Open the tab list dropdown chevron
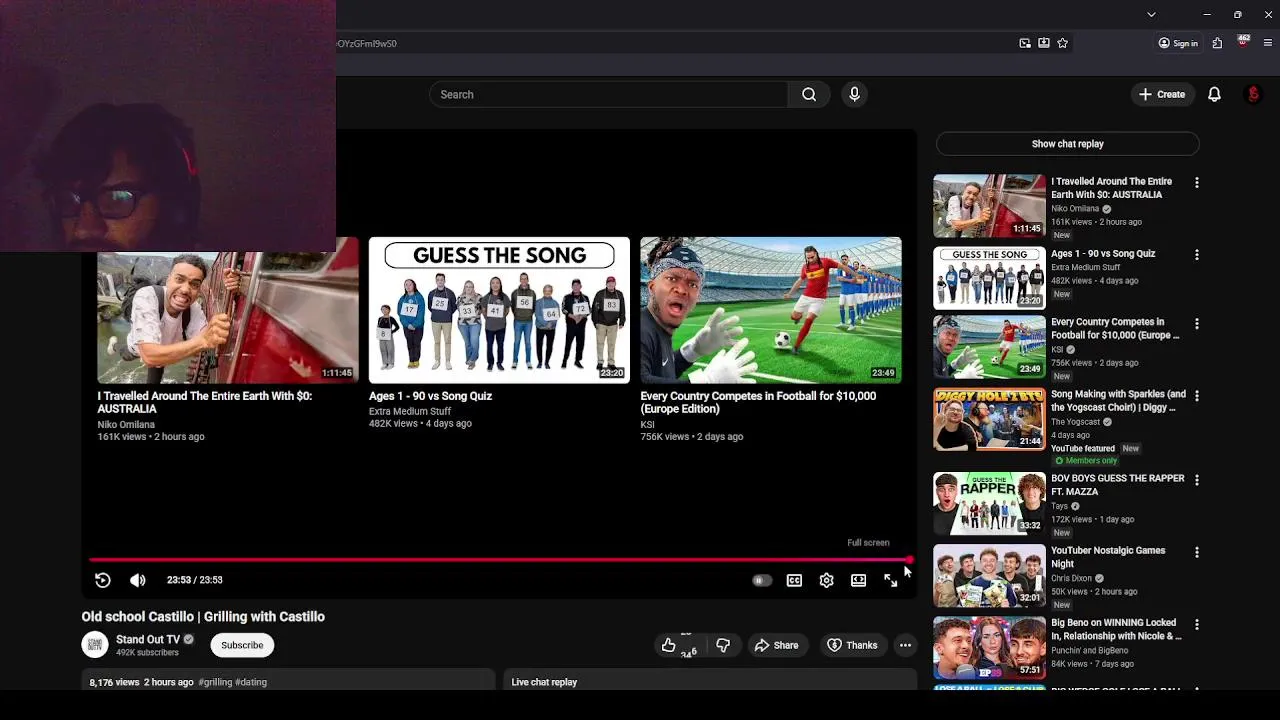The width and height of the screenshot is (1280, 720). (x=1151, y=14)
